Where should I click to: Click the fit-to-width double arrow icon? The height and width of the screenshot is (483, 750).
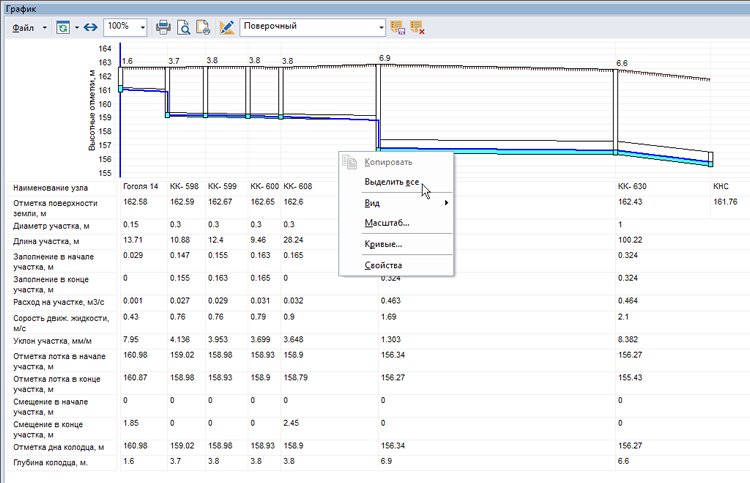[x=90, y=27]
